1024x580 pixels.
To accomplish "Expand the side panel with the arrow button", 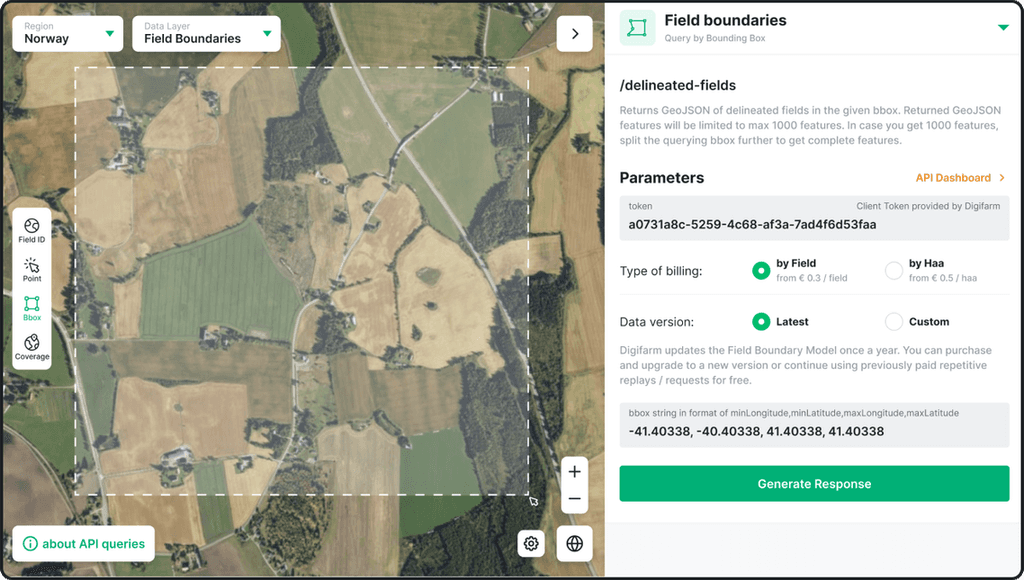I will pos(575,33).
